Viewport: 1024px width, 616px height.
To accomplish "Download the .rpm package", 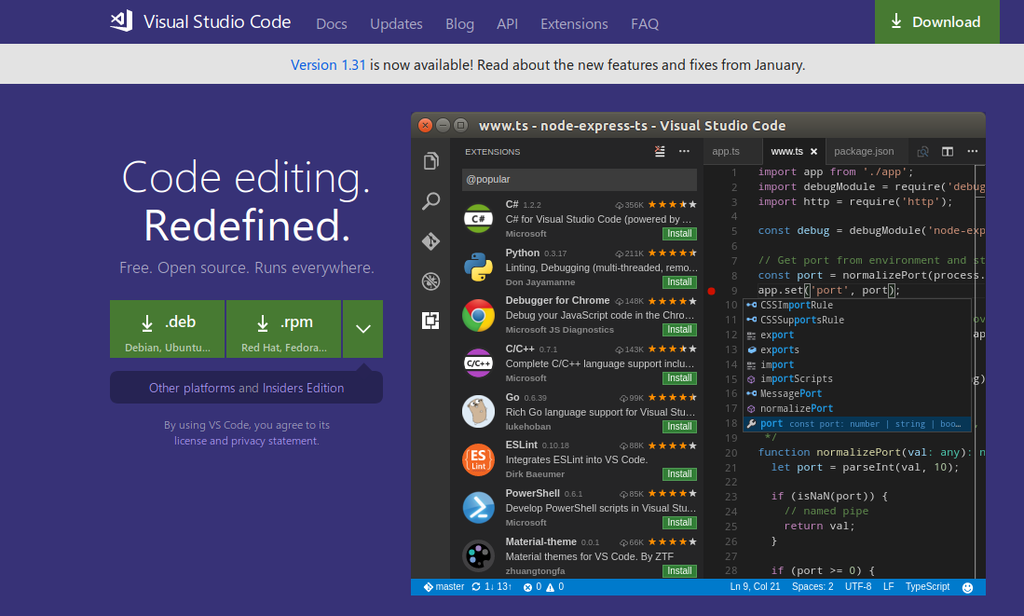I will [283, 329].
